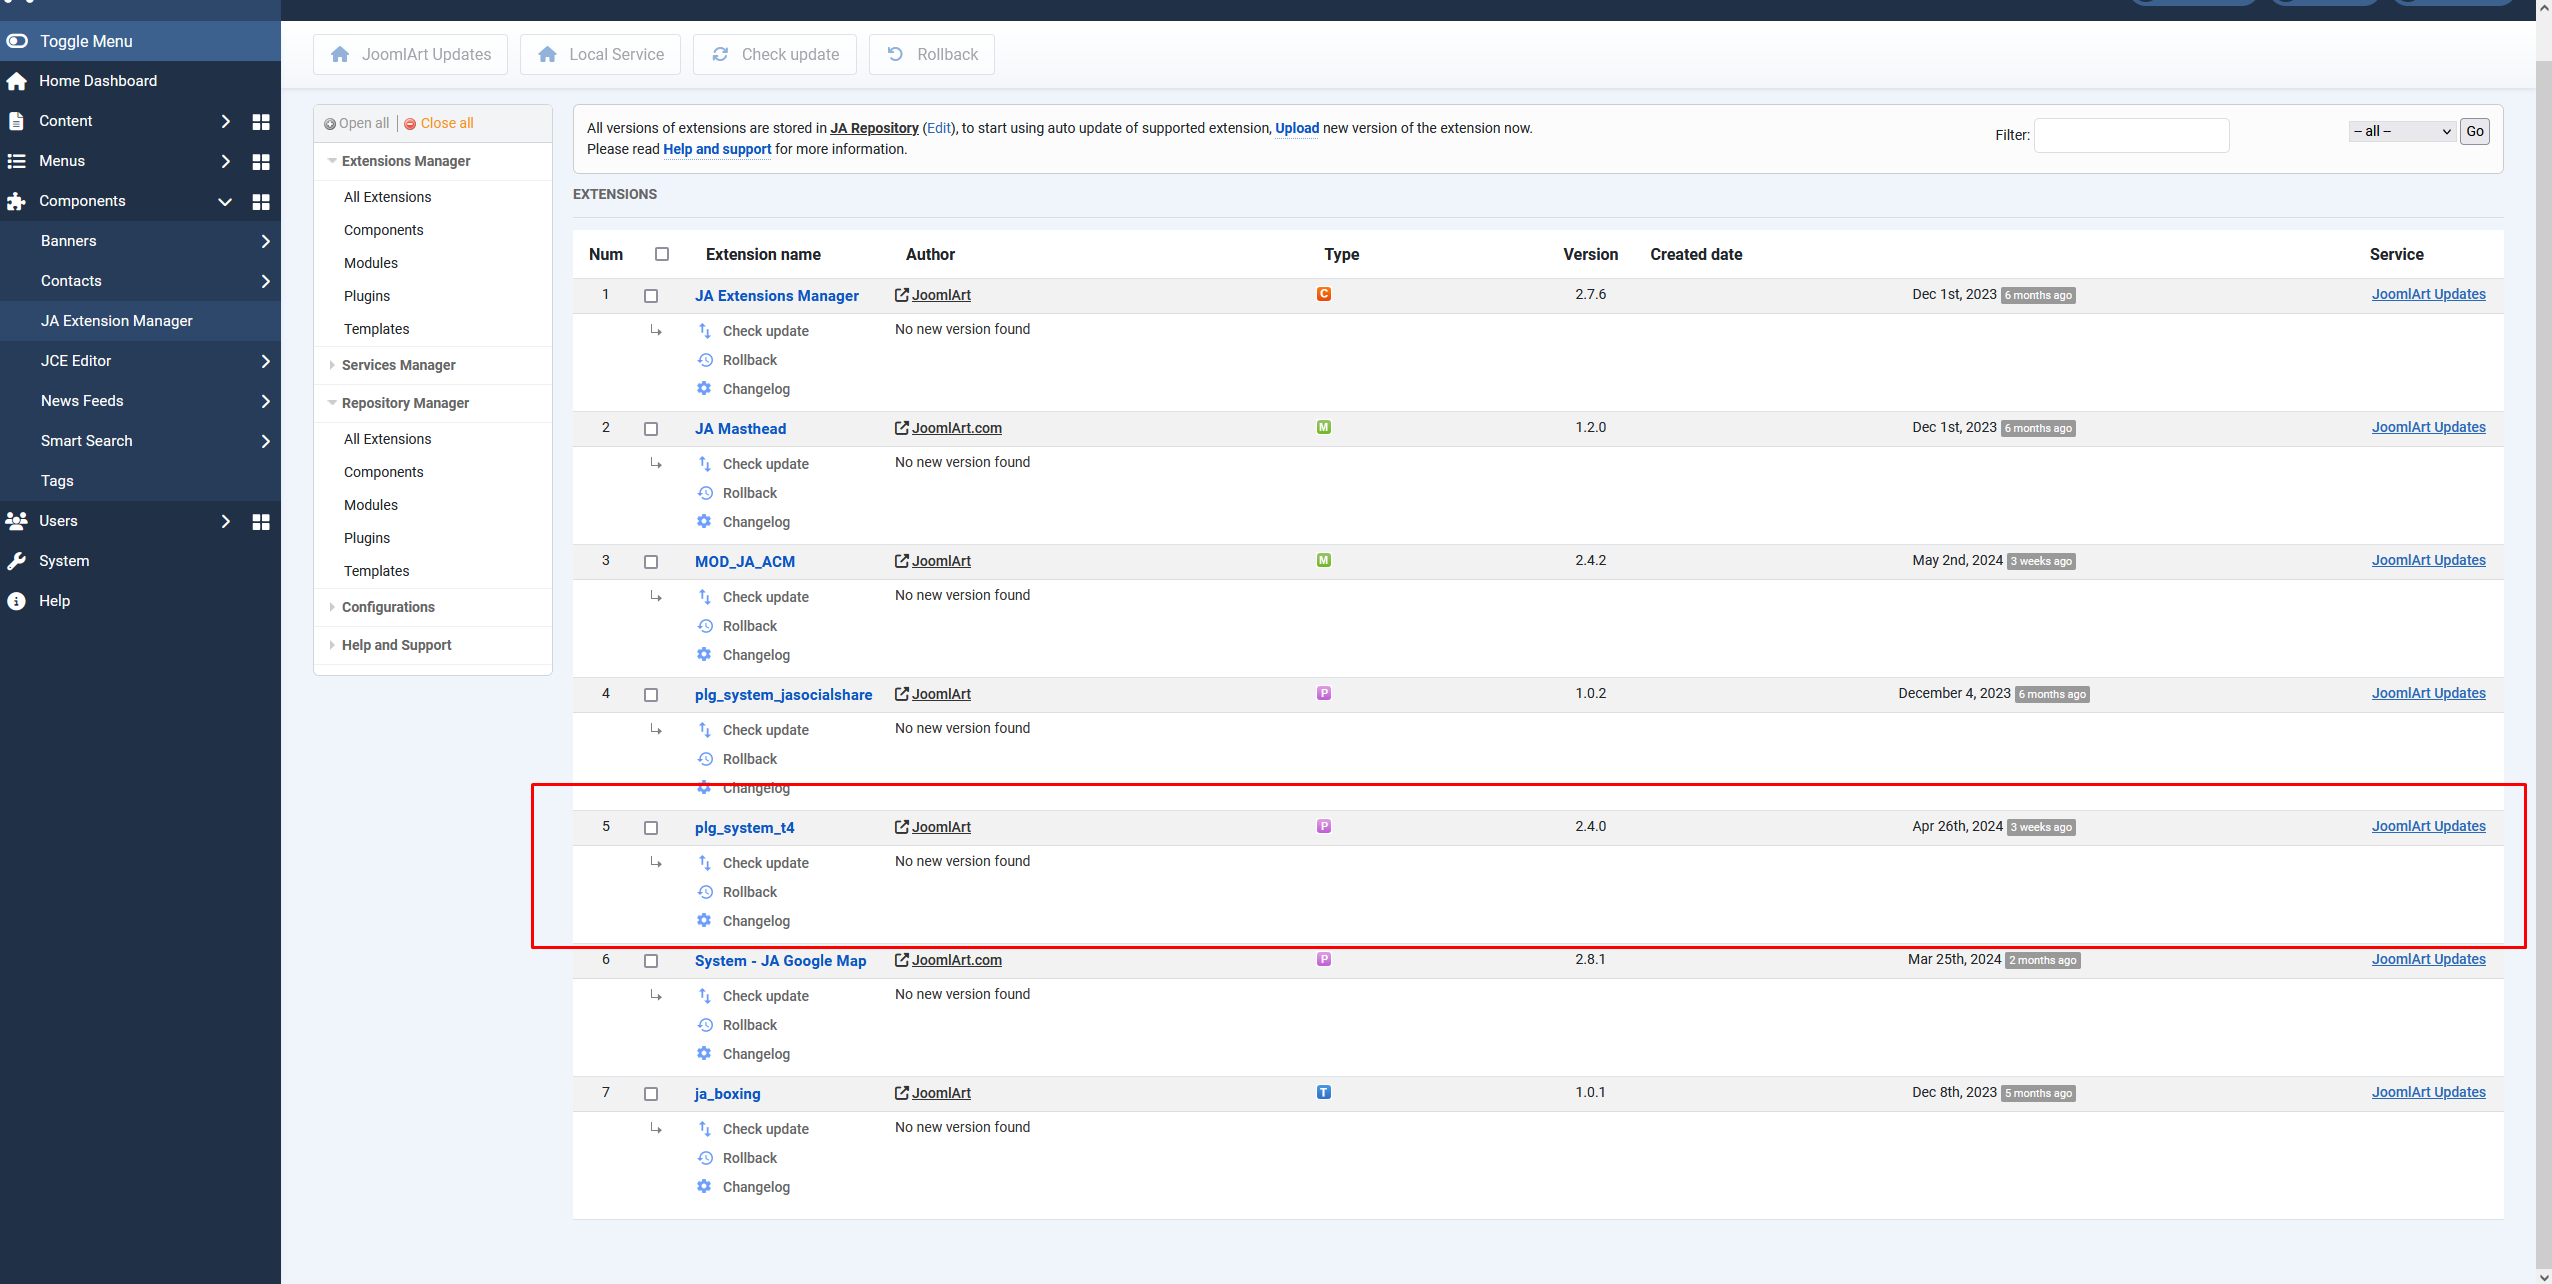Click the Close all red icon
The width and height of the screenshot is (2552, 1284).
[410, 124]
